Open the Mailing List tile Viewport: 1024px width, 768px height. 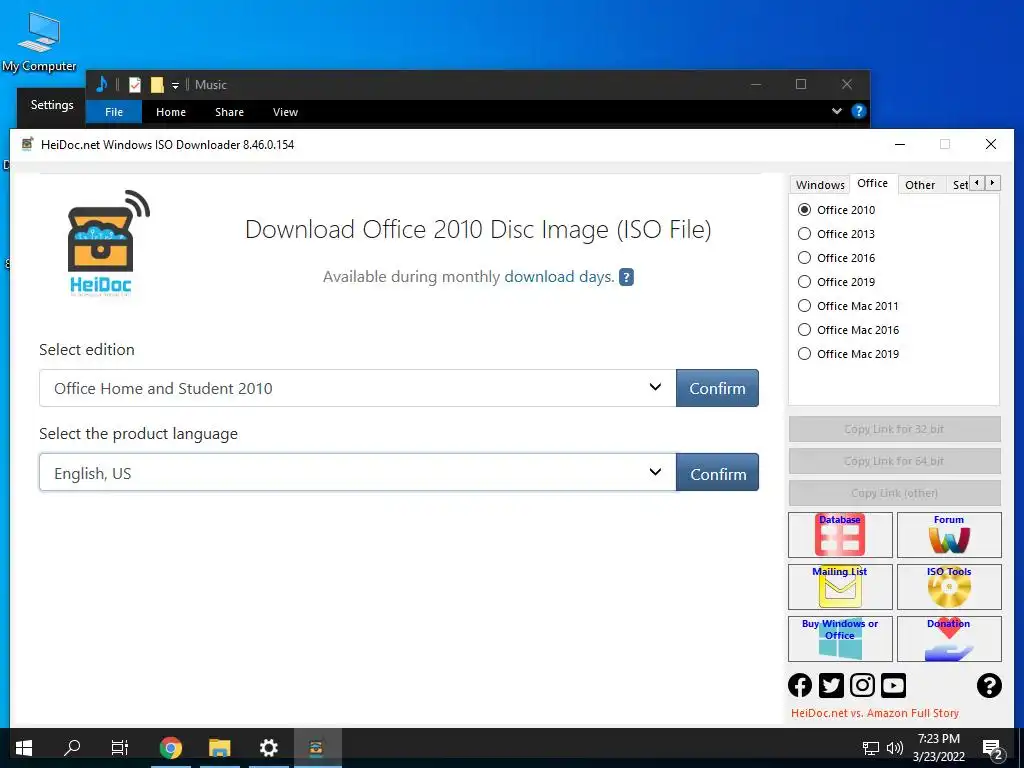click(x=840, y=586)
